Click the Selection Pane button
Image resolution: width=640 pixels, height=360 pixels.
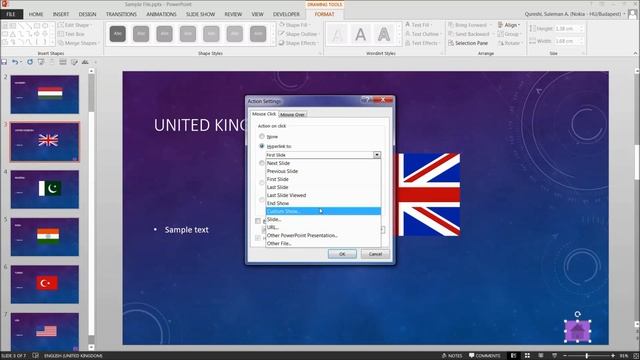coord(468,43)
